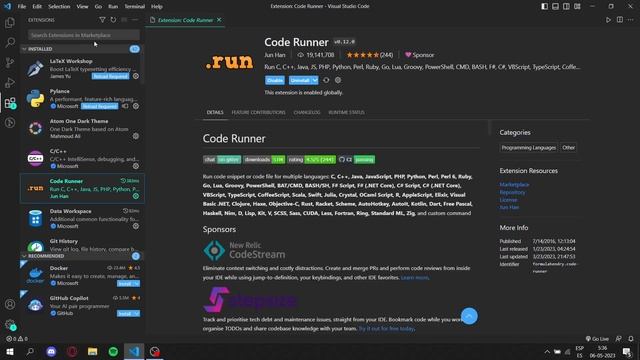This screenshot has width=640, height=360.
Task: Open gear settings for C/C++ extension
Action: coord(136,166)
